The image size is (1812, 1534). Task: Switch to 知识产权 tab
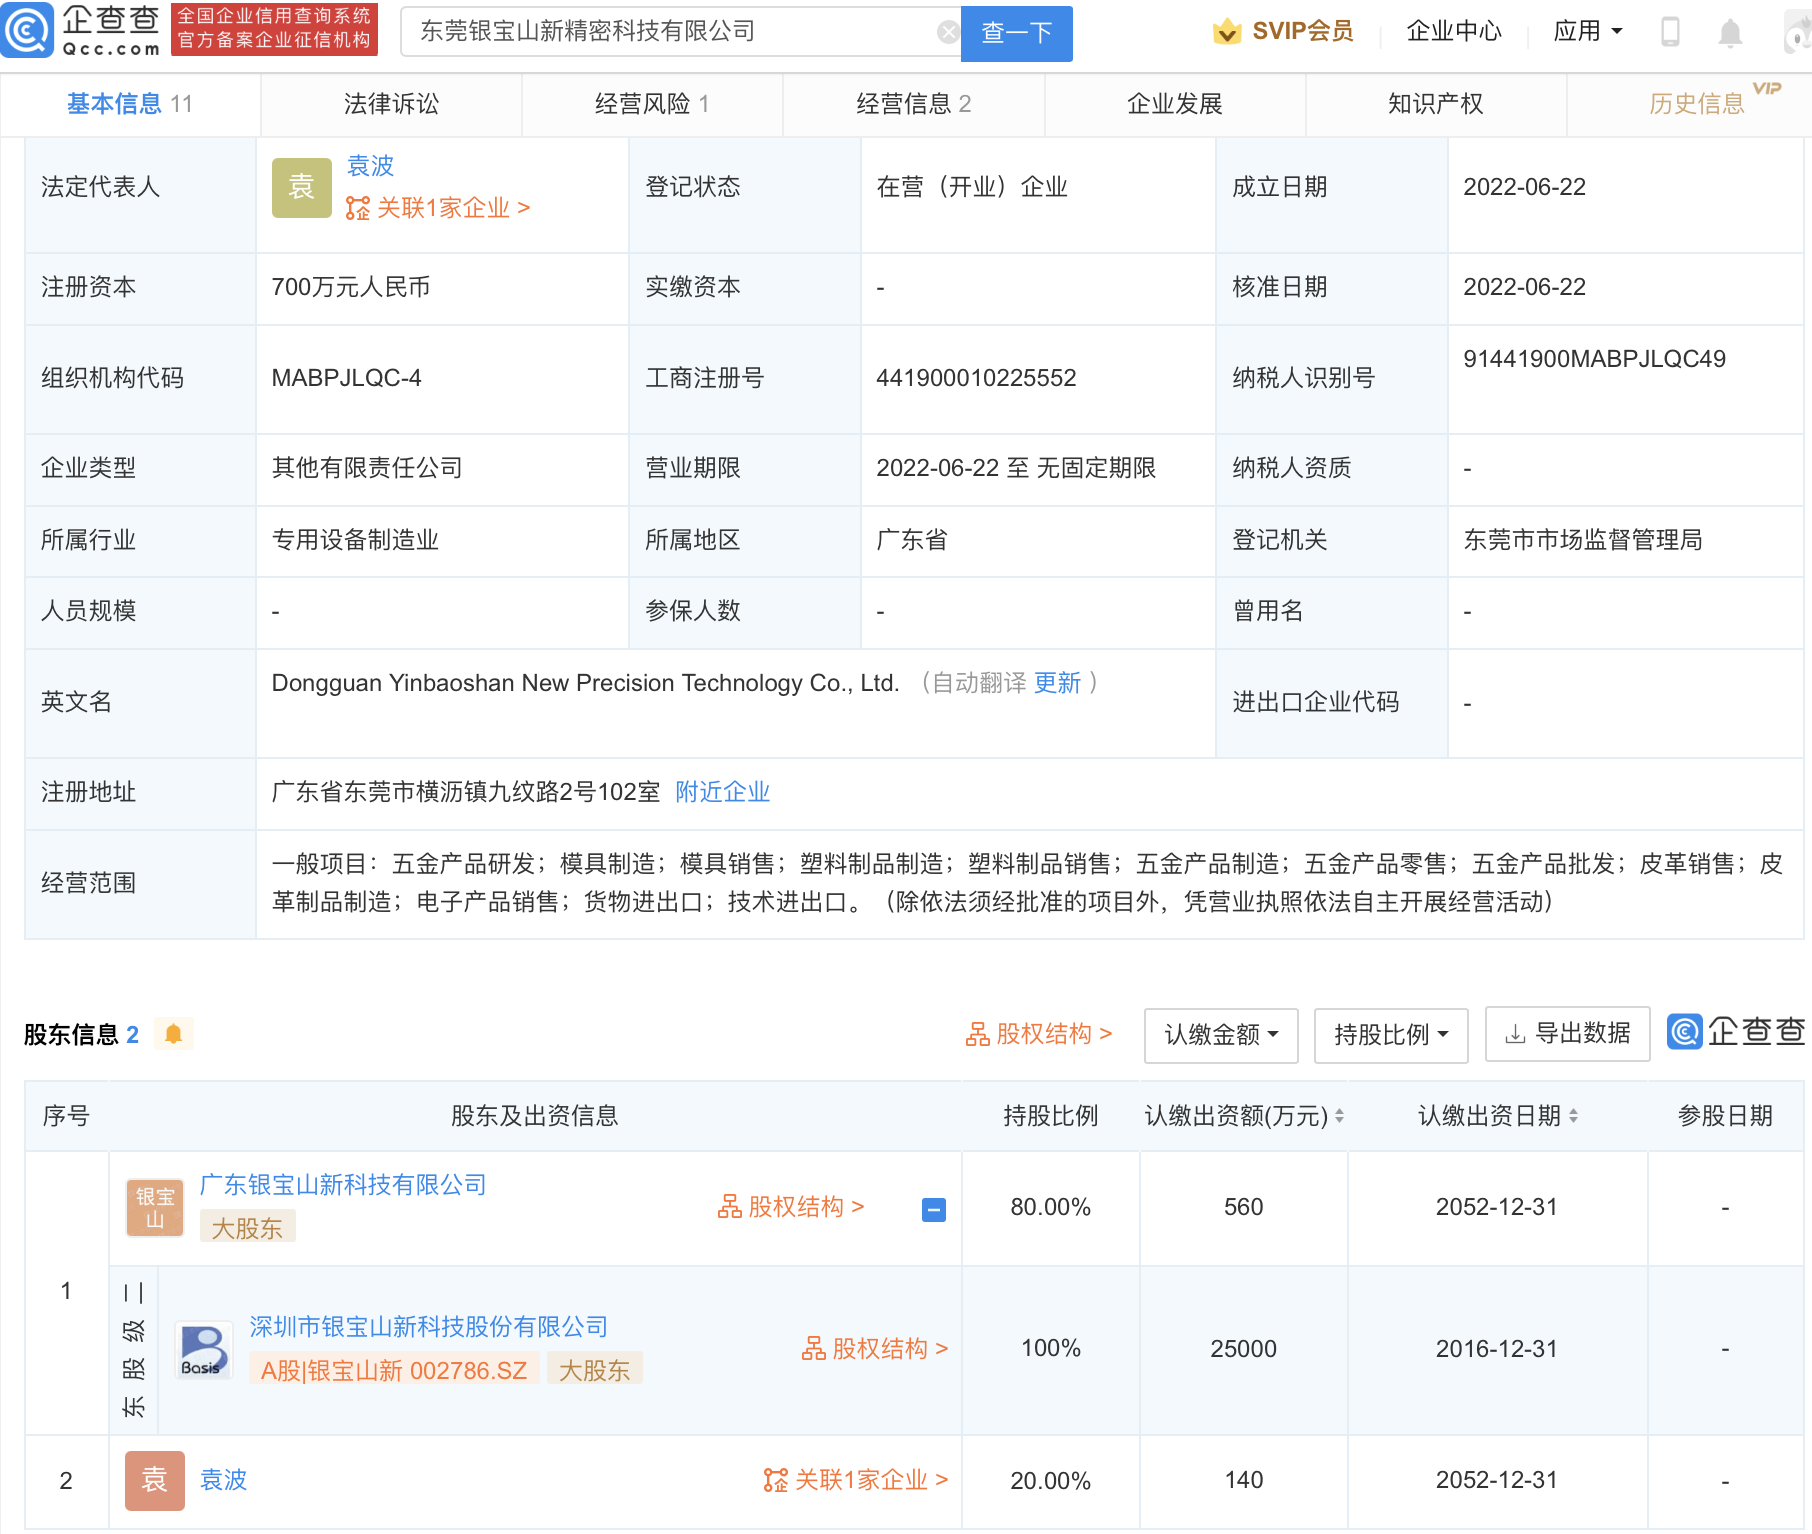1436,104
